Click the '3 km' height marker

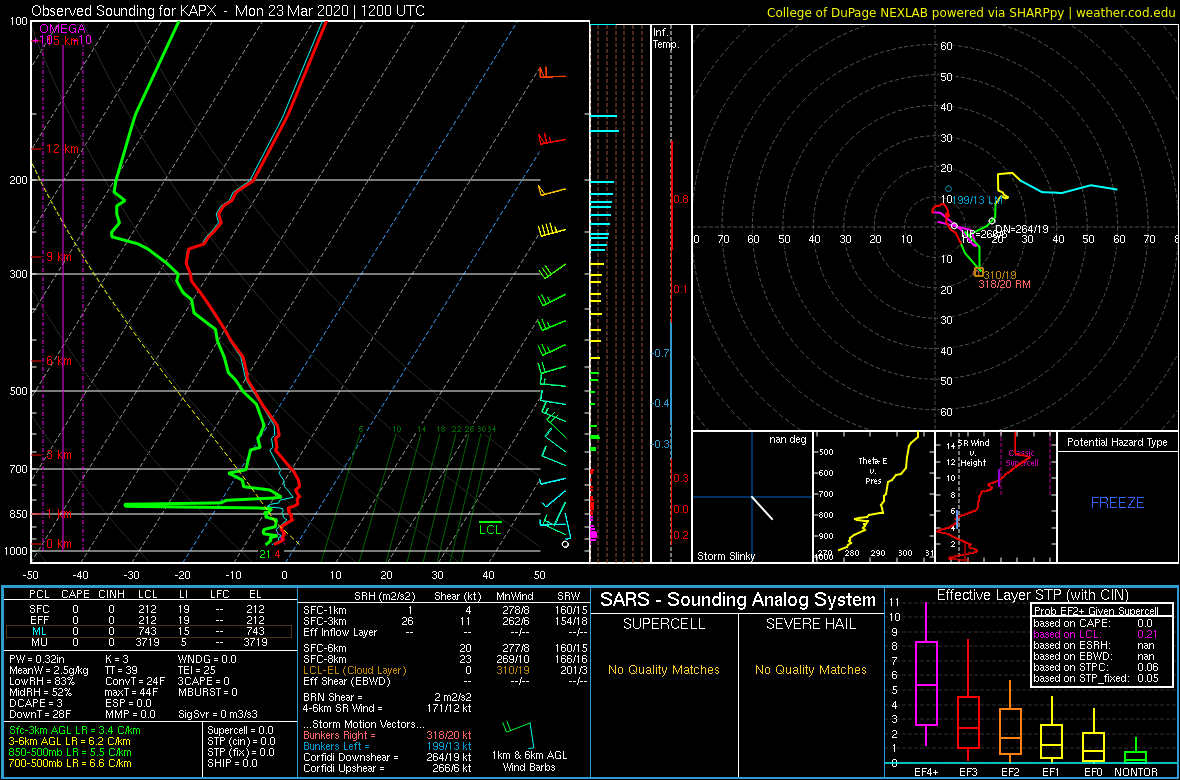pos(59,456)
